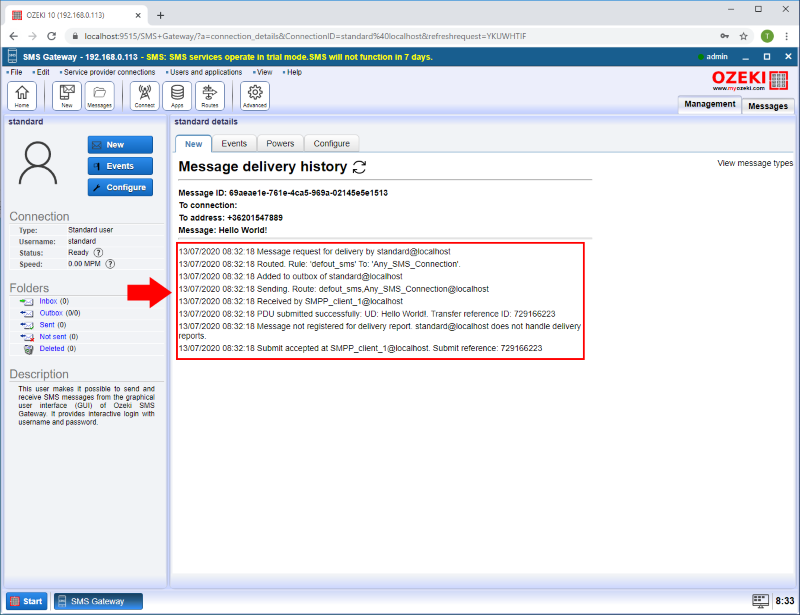This screenshot has width=800, height=615.
Task: Open the browser profile avatar
Action: click(x=767, y=36)
